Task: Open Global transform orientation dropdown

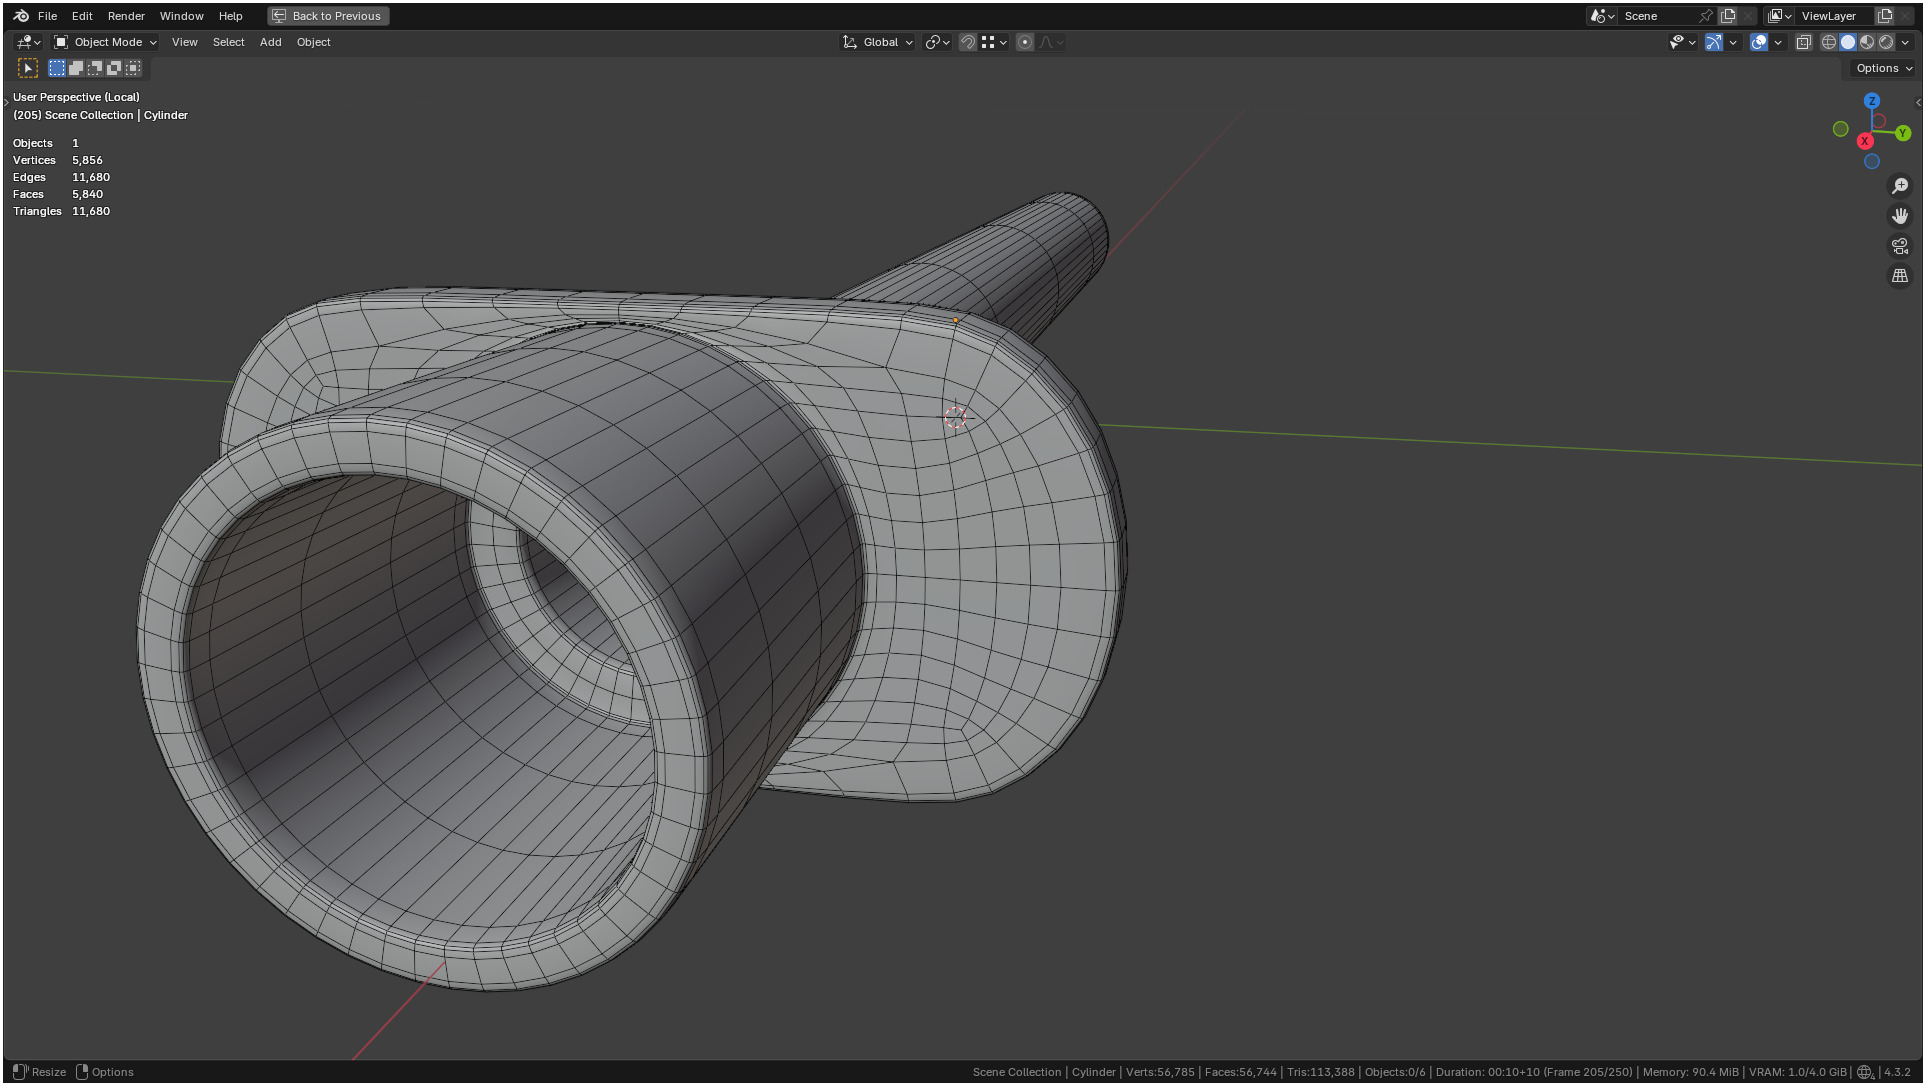Action: [878, 42]
